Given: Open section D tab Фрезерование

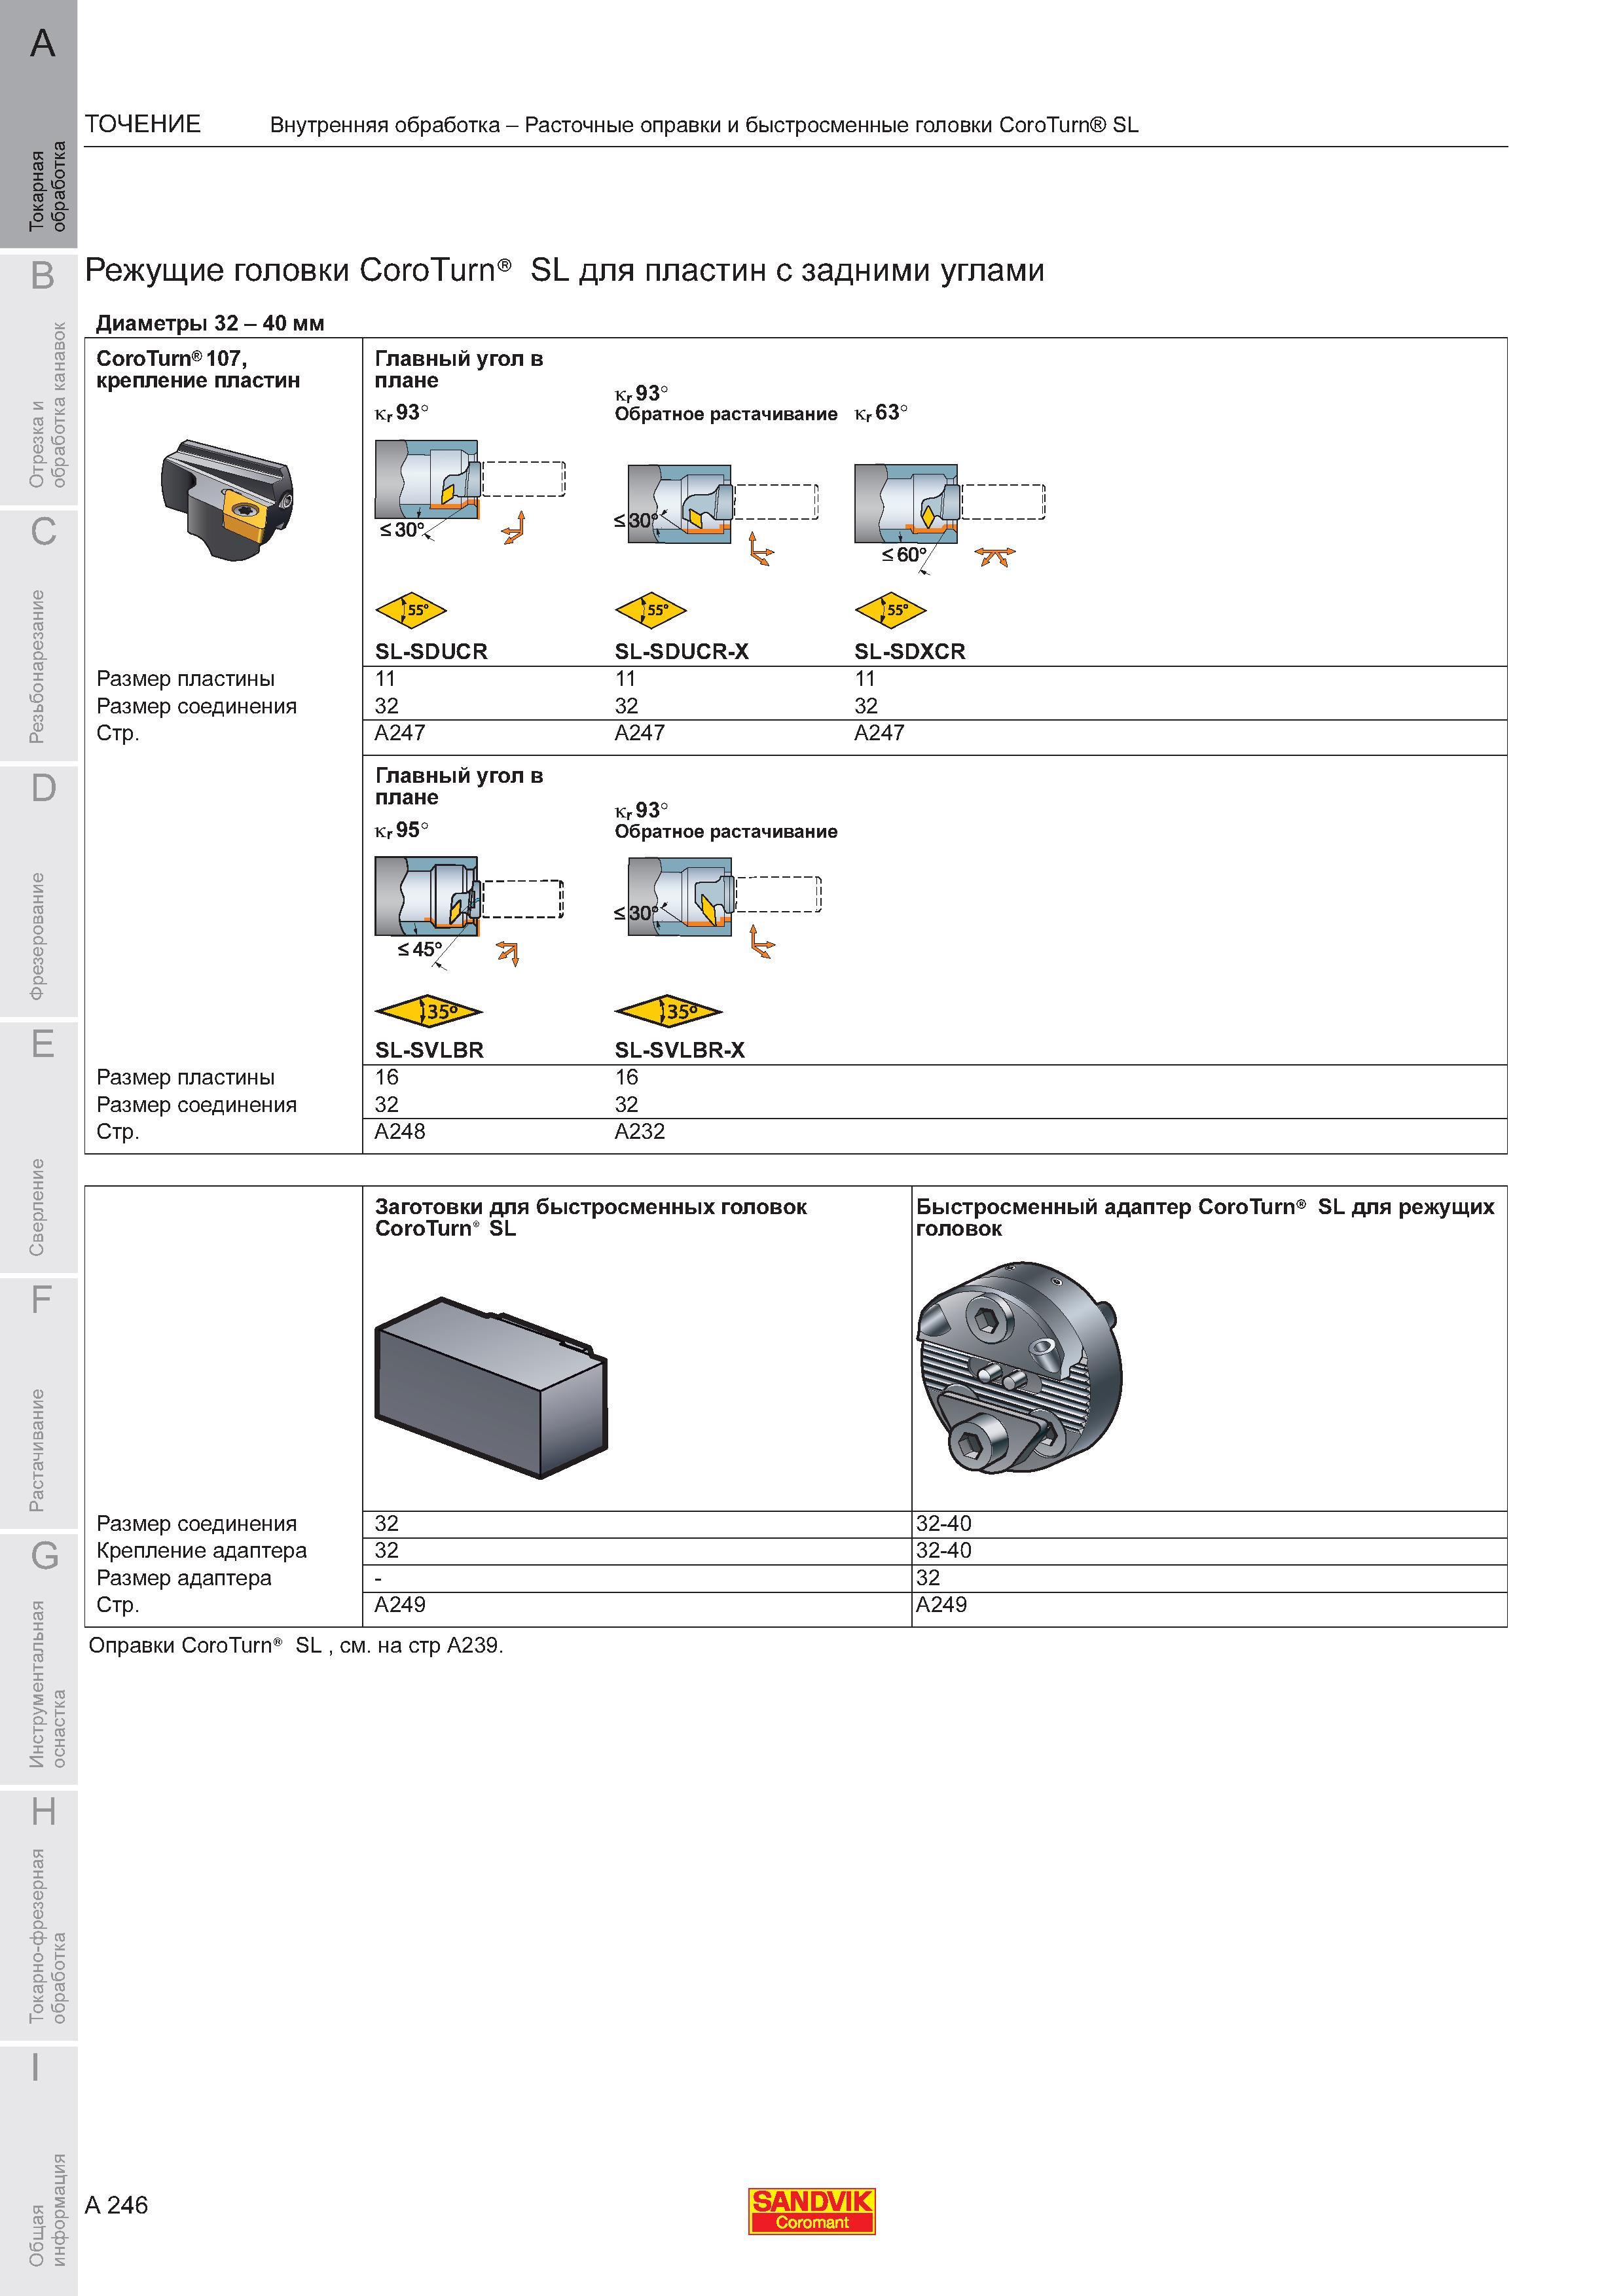Looking at the screenshot, I should pyautogui.click(x=39, y=892).
